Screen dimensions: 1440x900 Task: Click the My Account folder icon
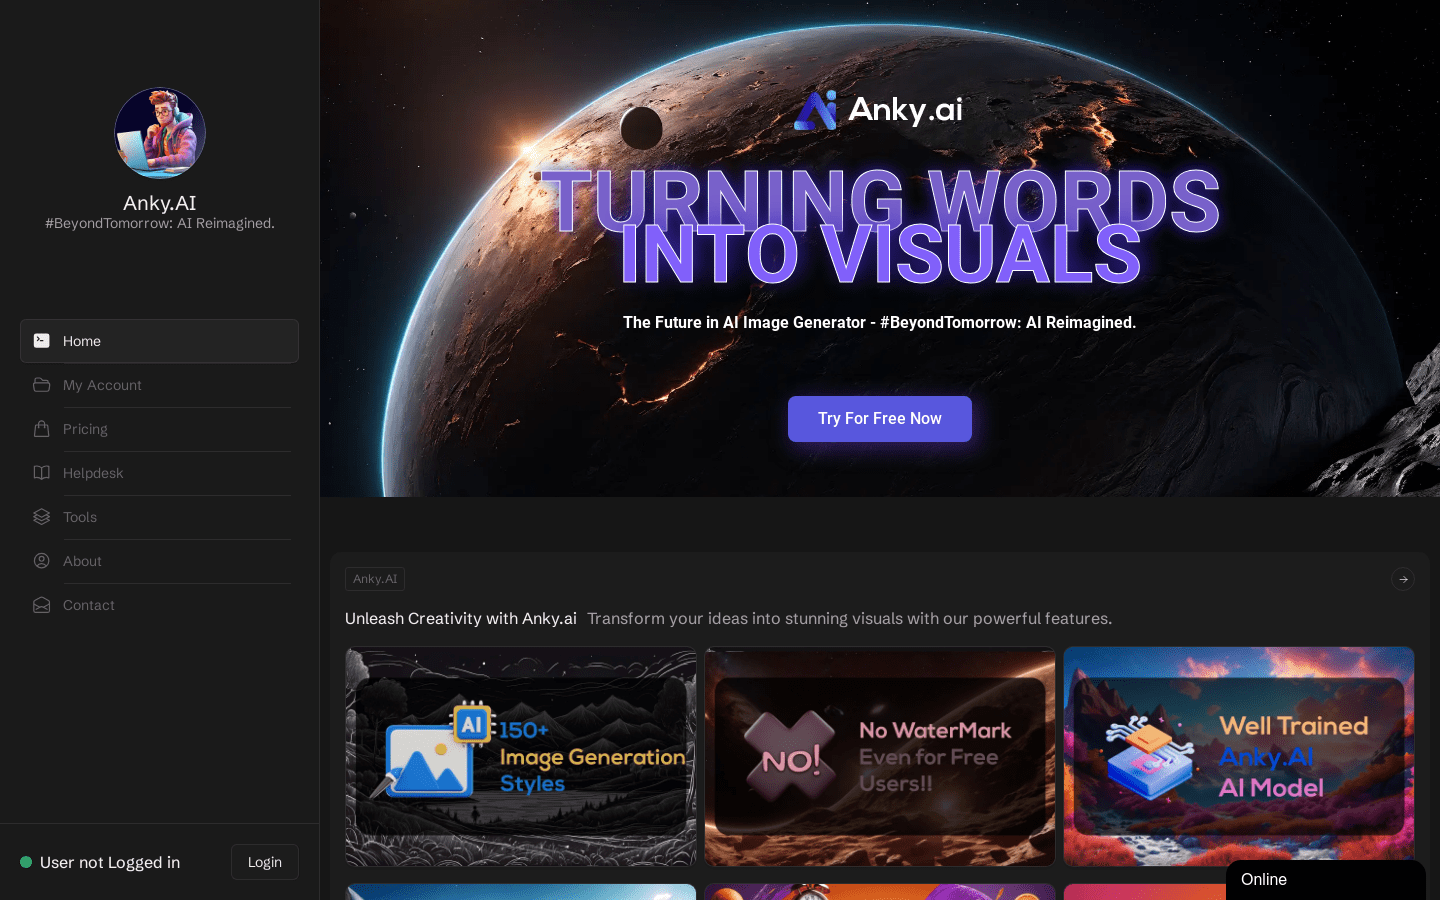pyautogui.click(x=41, y=385)
